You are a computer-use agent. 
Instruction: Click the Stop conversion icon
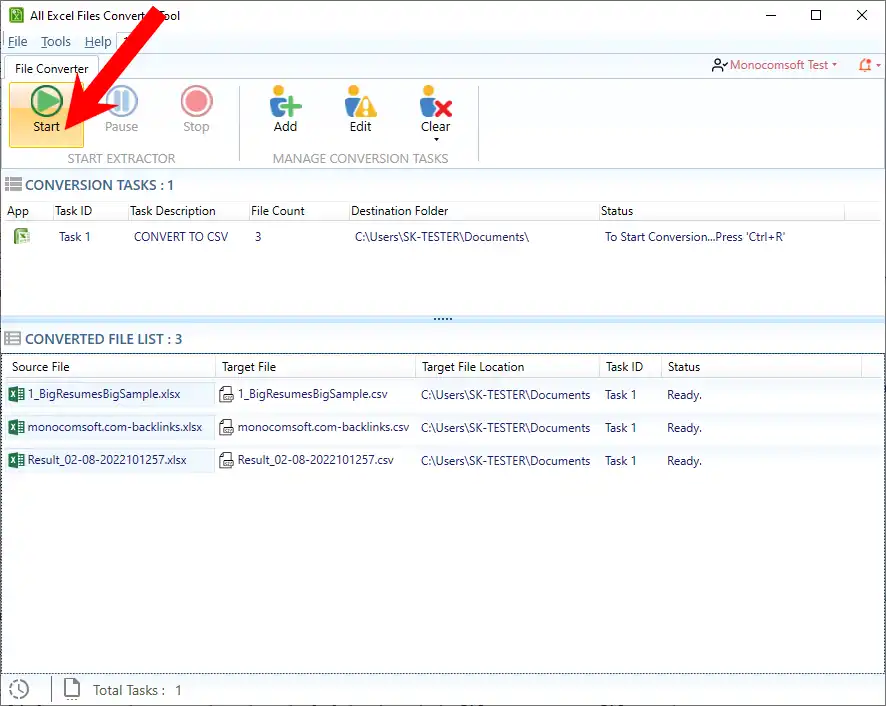(196, 102)
